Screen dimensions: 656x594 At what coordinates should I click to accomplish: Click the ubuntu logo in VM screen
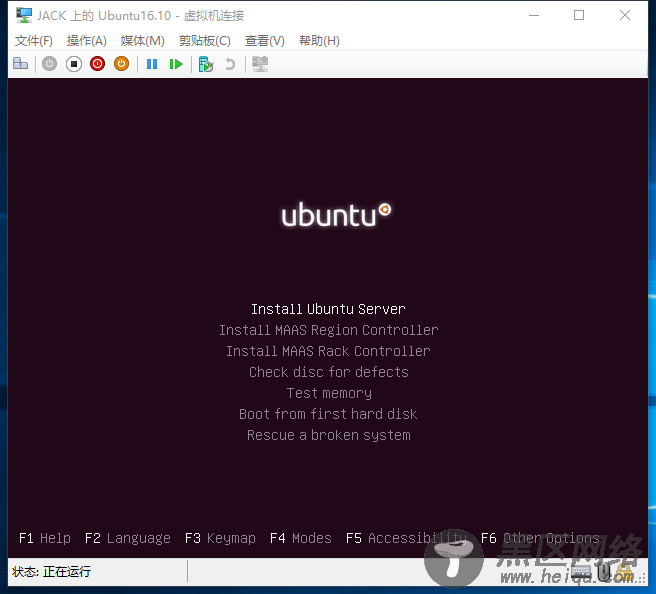(336, 215)
